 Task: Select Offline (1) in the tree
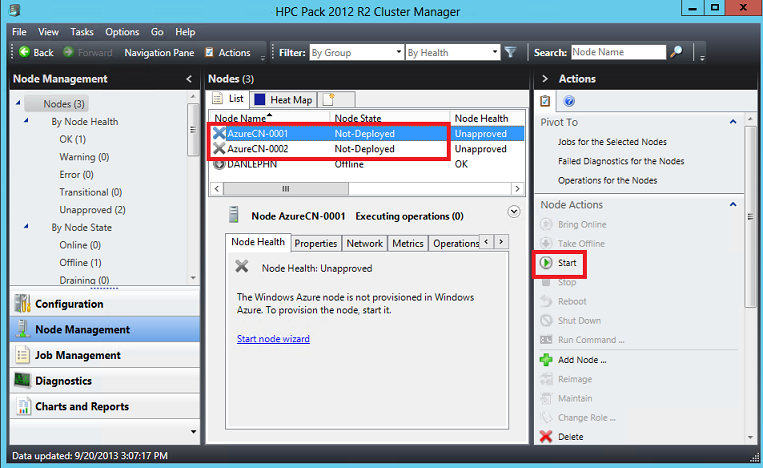pos(80,263)
